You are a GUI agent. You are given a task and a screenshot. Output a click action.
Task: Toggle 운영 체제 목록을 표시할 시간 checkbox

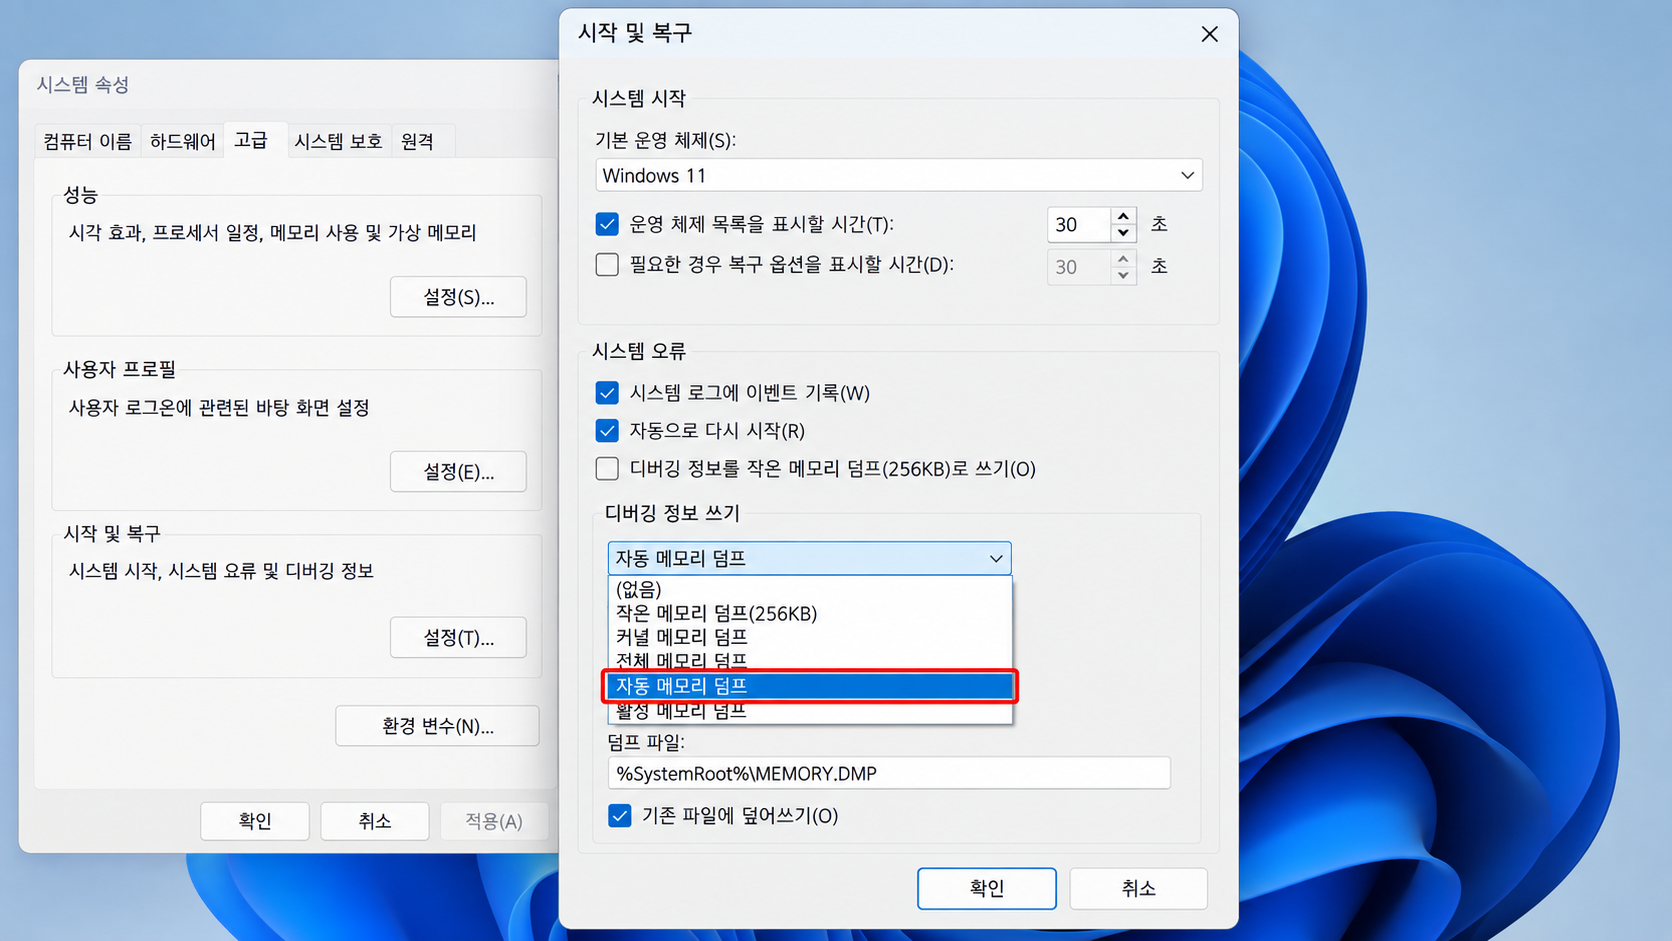pos(607,224)
